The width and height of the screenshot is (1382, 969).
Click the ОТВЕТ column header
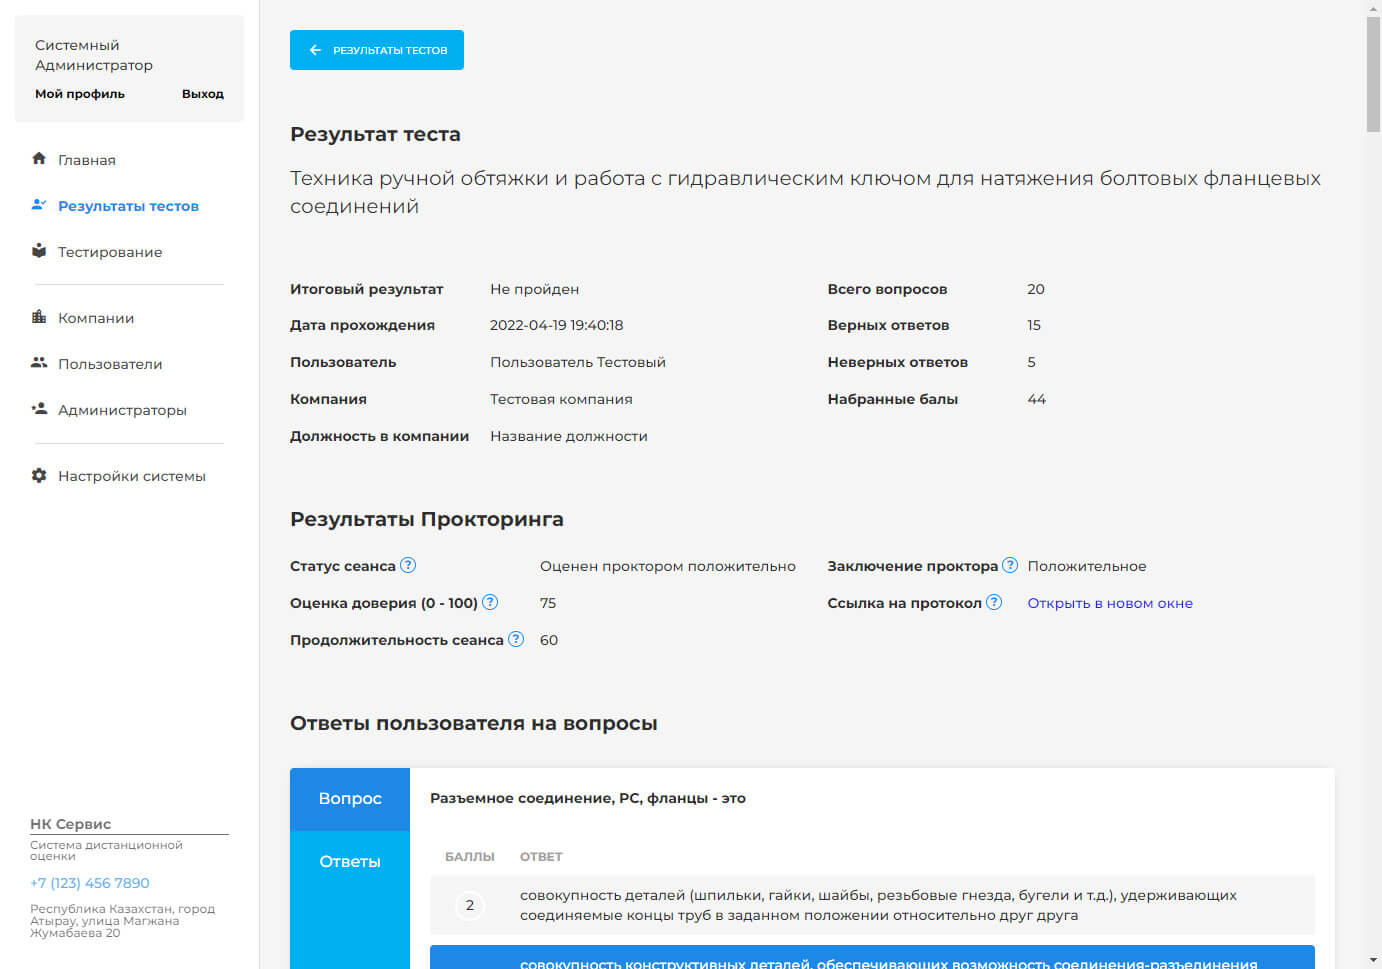click(x=541, y=857)
